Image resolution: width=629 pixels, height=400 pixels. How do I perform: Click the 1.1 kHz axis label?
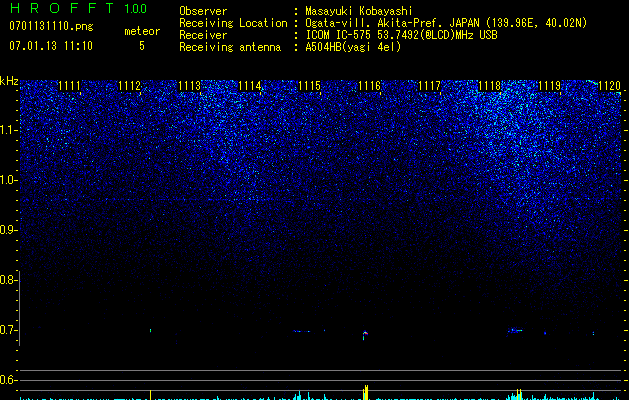[x=8, y=130]
